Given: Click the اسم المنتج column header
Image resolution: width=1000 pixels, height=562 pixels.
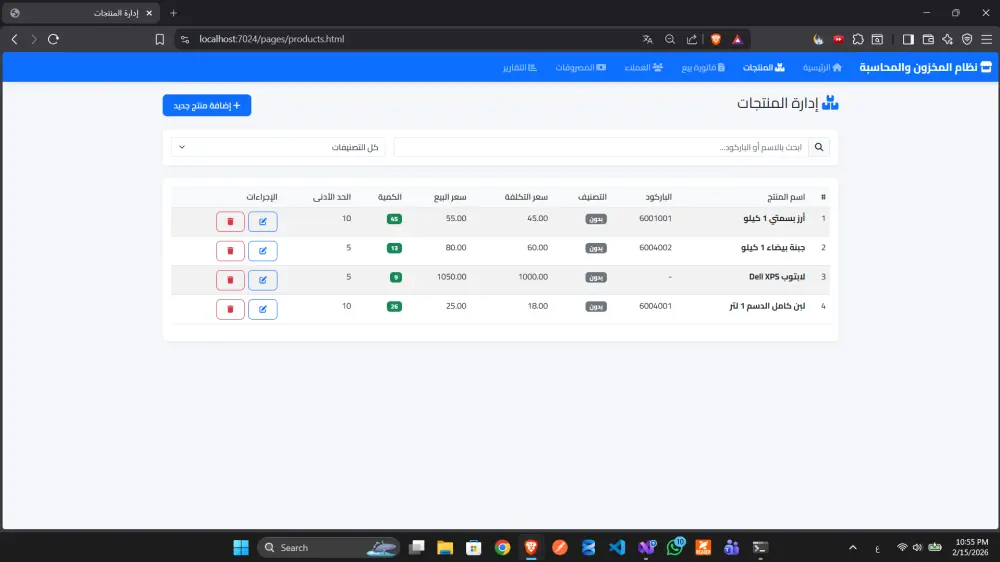Looking at the screenshot, I should point(786,197).
